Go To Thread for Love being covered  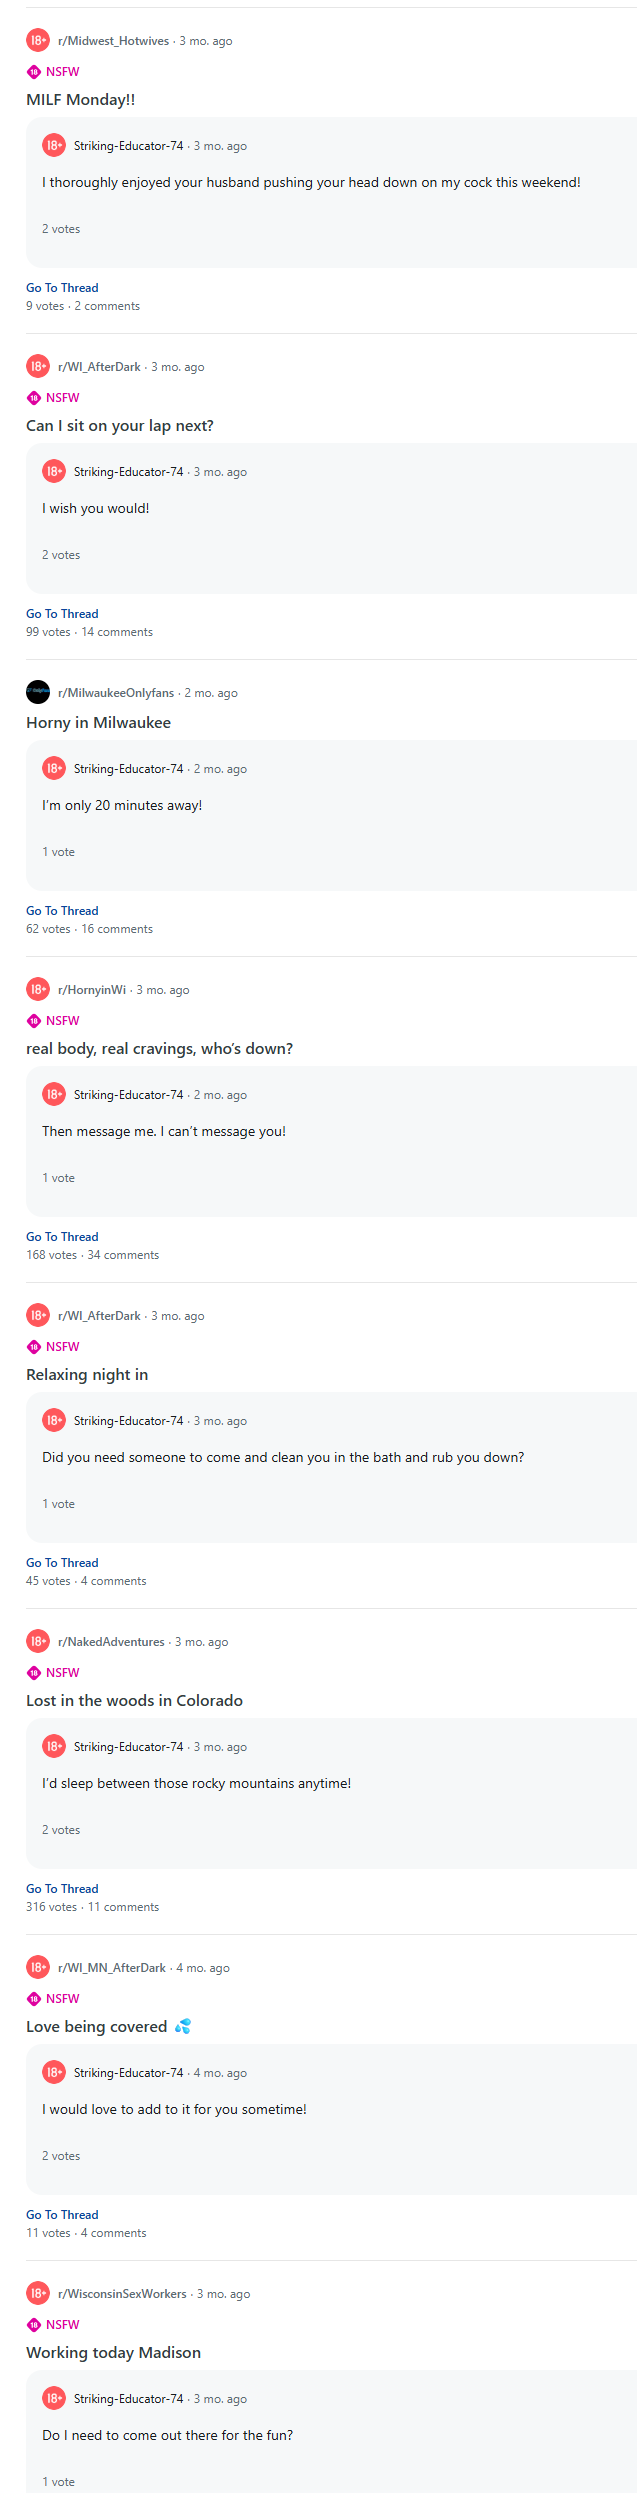[x=62, y=2215]
